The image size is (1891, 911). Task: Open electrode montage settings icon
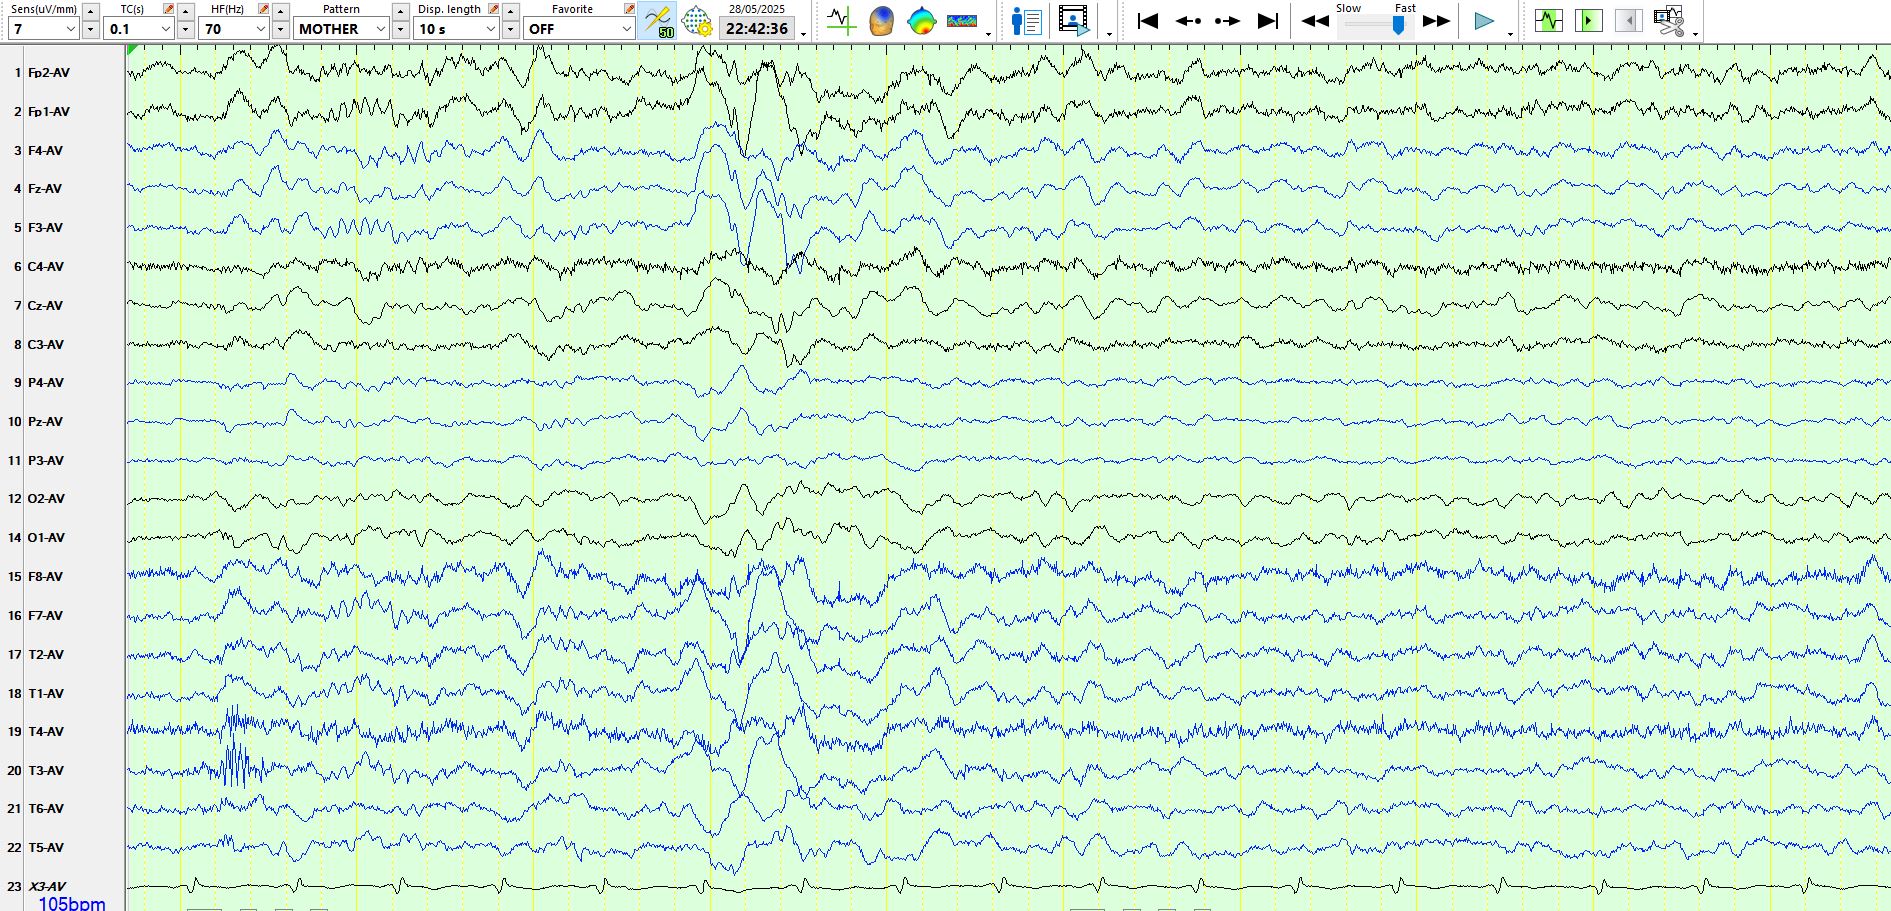point(697,21)
